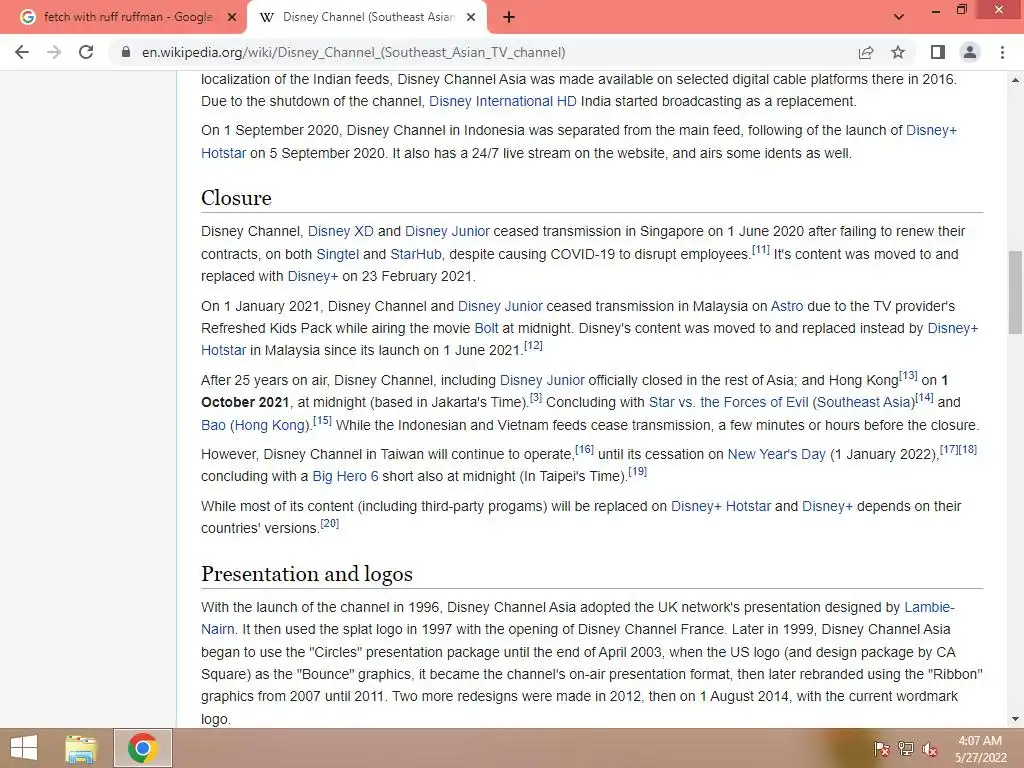Open Action Center flag icon

[881, 749]
